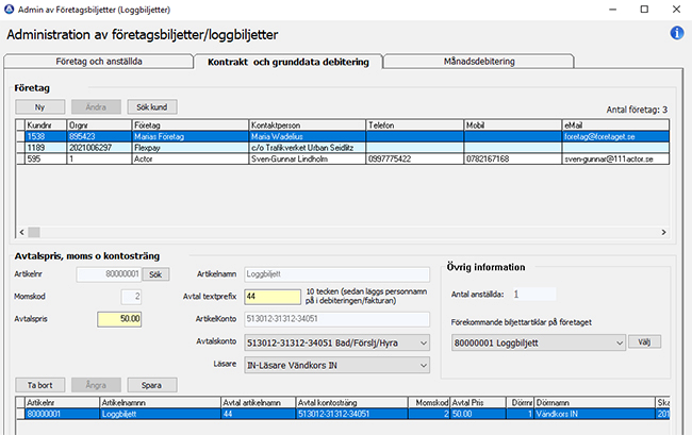Click Avtal Pris column header

pos(478,403)
